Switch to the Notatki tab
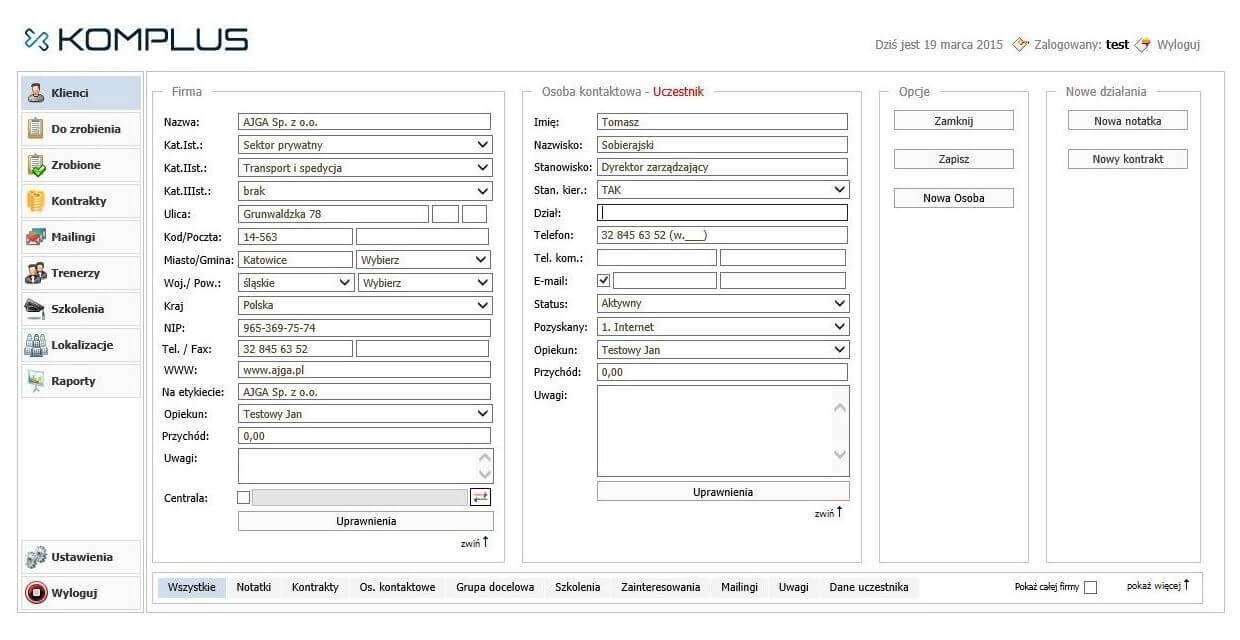This screenshot has height=640, width=1240. pyautogui.click(x=254, y=588)
